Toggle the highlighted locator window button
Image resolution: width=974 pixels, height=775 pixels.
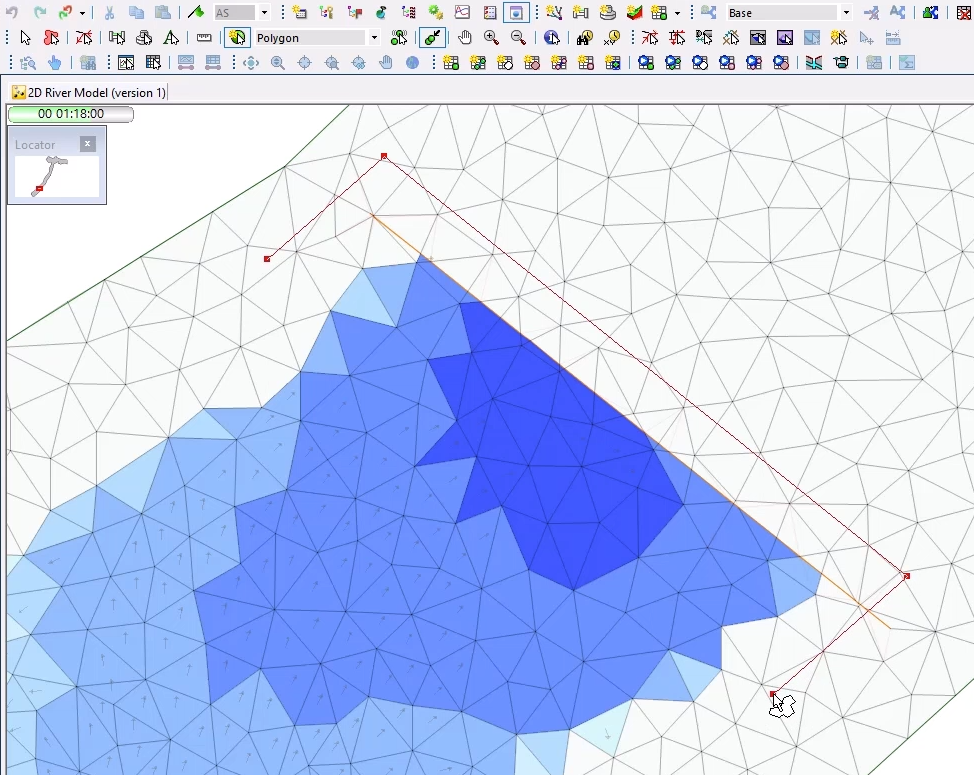pos(516,12)
